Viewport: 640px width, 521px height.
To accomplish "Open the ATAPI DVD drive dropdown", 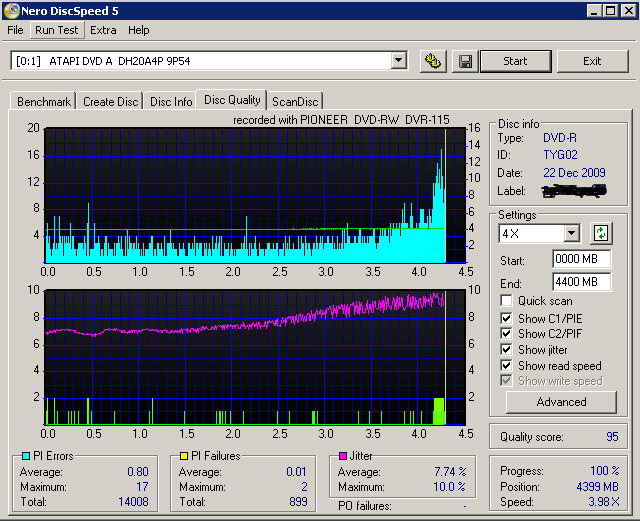I will [399, 61].
